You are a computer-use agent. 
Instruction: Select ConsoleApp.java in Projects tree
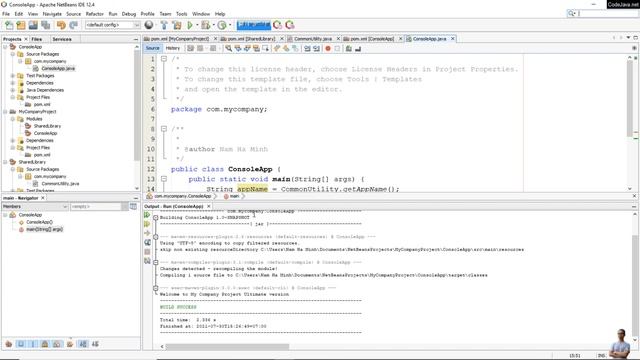(58, 69)
